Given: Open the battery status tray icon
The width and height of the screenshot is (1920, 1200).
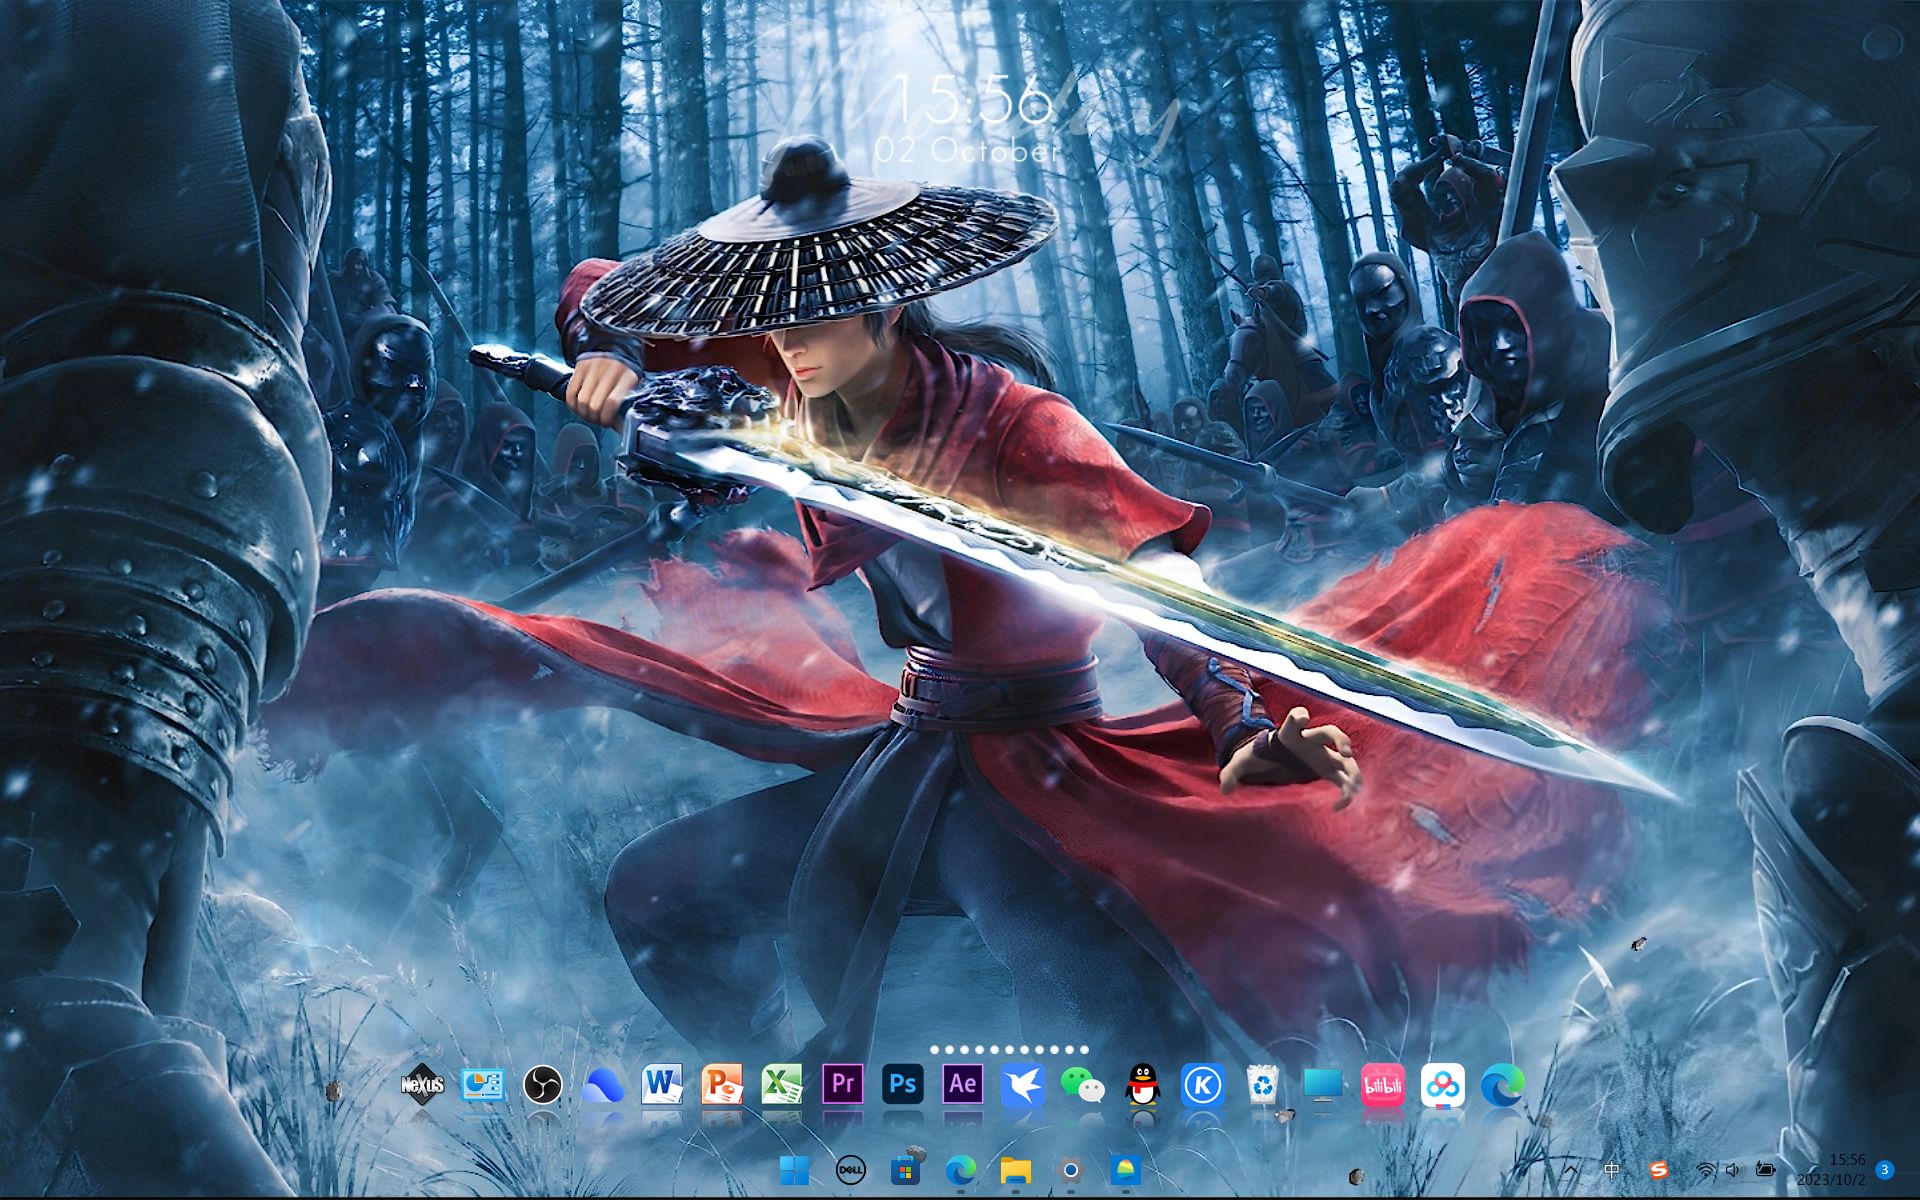Looking at the screenshot, I should click(x=1765, y=1169).
